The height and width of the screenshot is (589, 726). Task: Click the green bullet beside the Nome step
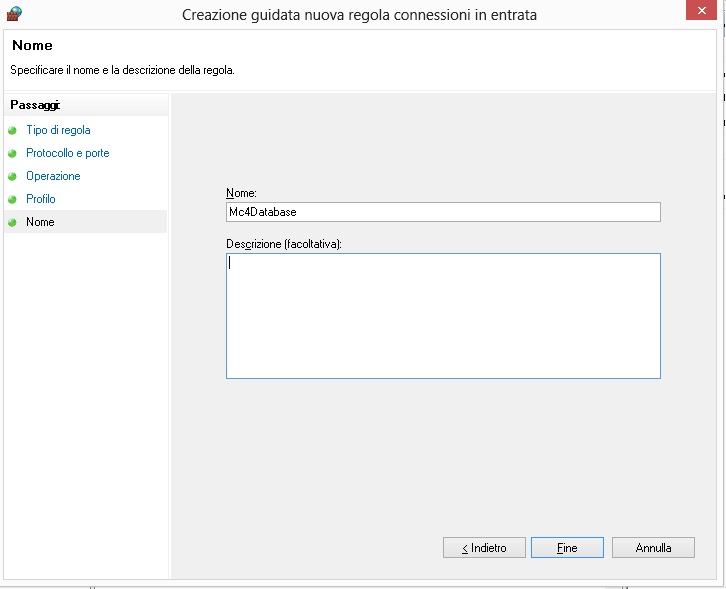click(13, 223)
